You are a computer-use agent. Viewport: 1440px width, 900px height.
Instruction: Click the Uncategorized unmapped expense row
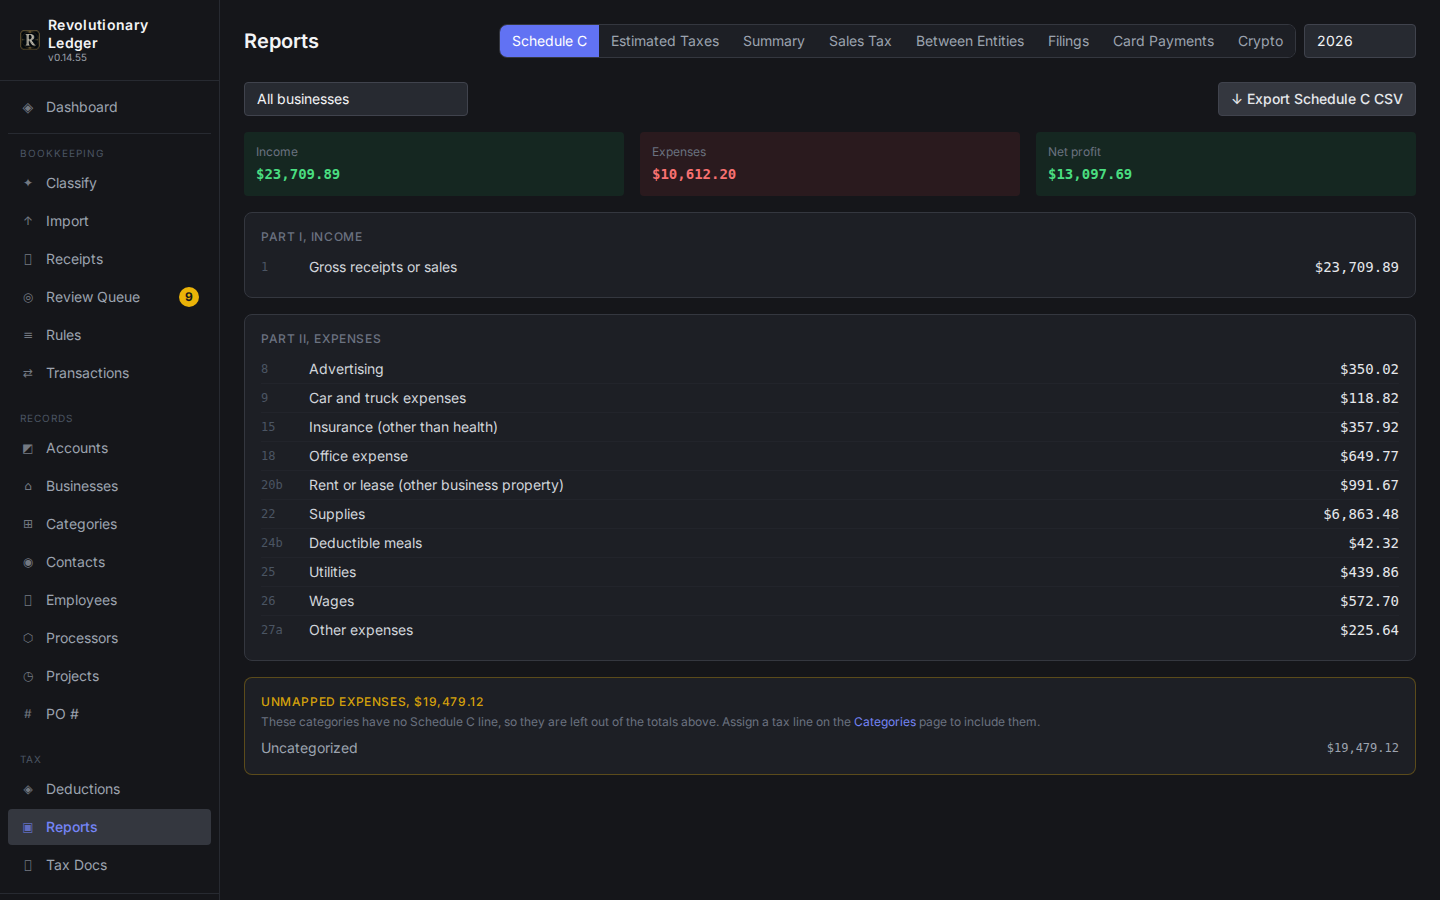pyautogui.click(x=830, y=748)
